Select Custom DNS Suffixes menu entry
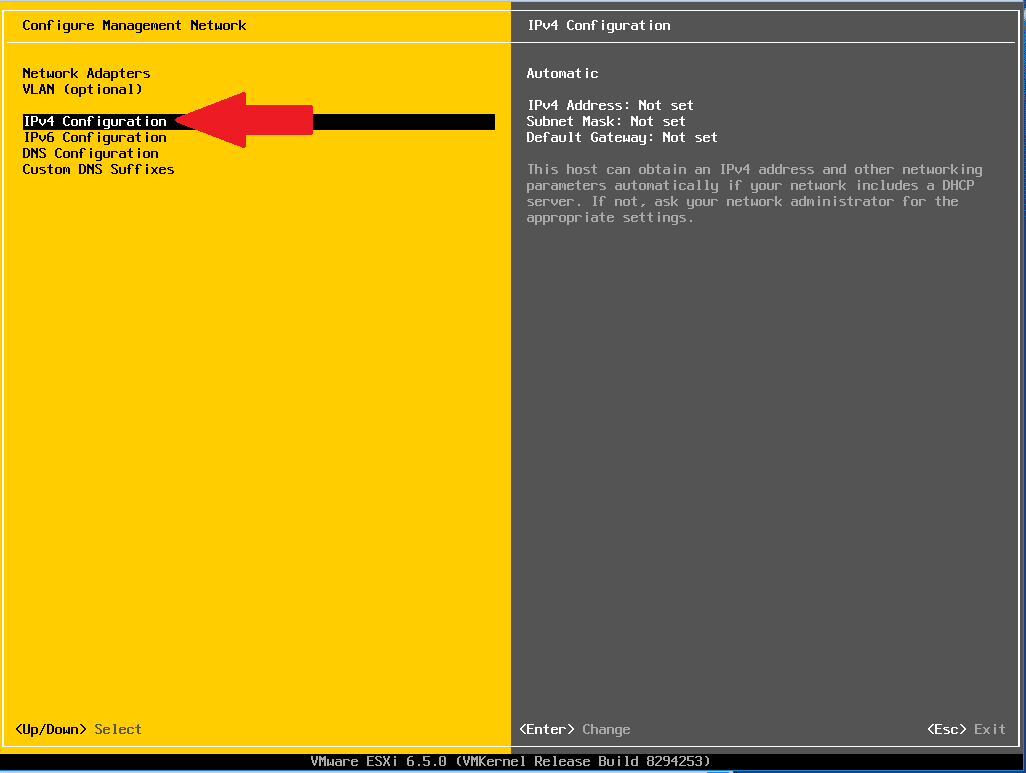The height and width of the screenshot is (773, 1026). (x=98, y=169)
